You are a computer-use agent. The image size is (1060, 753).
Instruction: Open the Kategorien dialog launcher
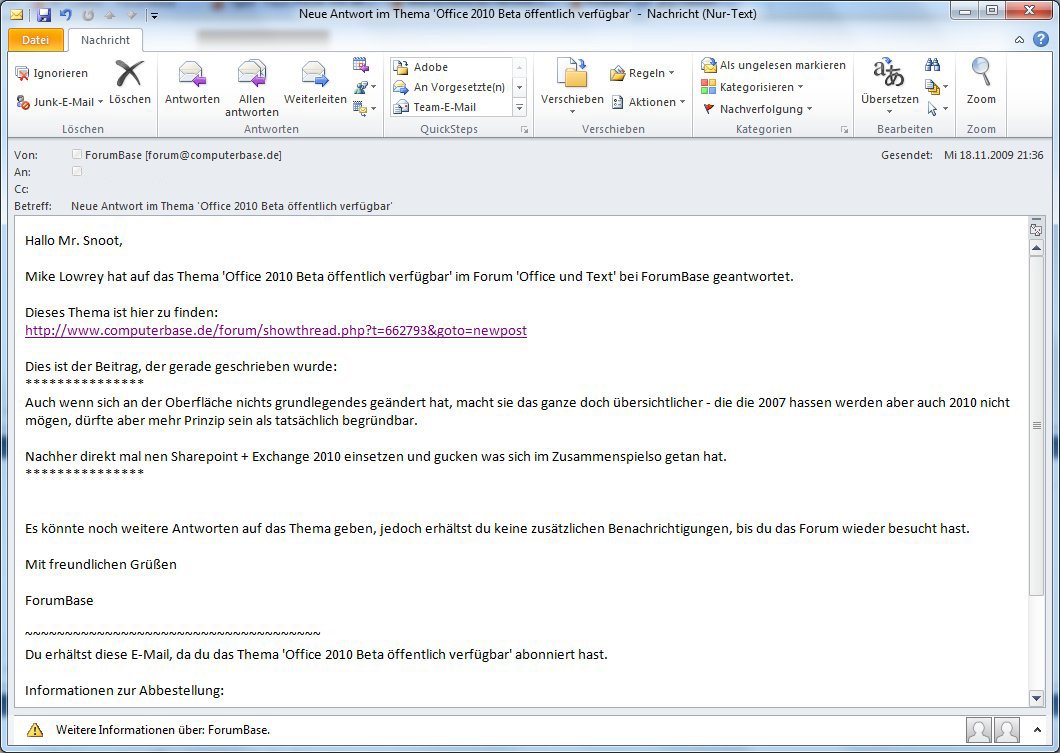click(x=844, y=130)
